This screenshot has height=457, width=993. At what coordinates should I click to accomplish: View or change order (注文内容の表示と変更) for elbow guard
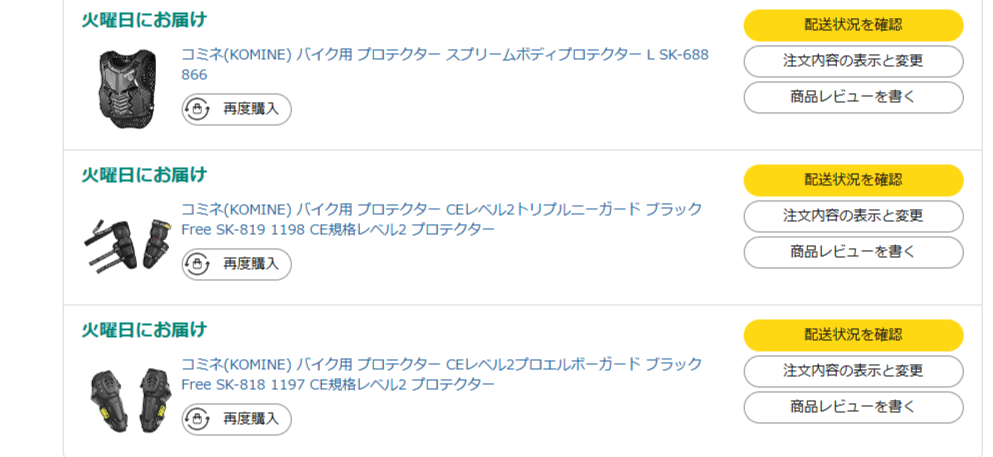[x=853, y=371]
